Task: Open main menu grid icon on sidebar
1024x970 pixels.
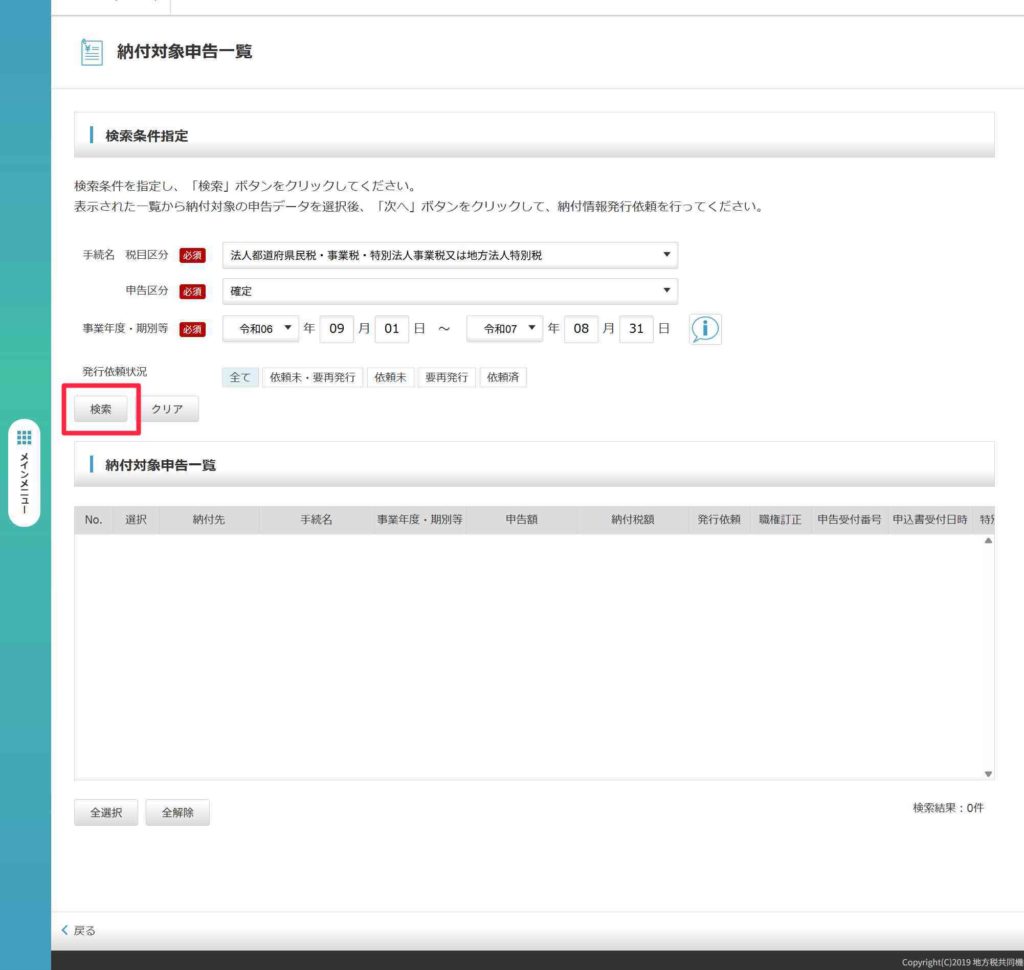Action: click(25, 437)
